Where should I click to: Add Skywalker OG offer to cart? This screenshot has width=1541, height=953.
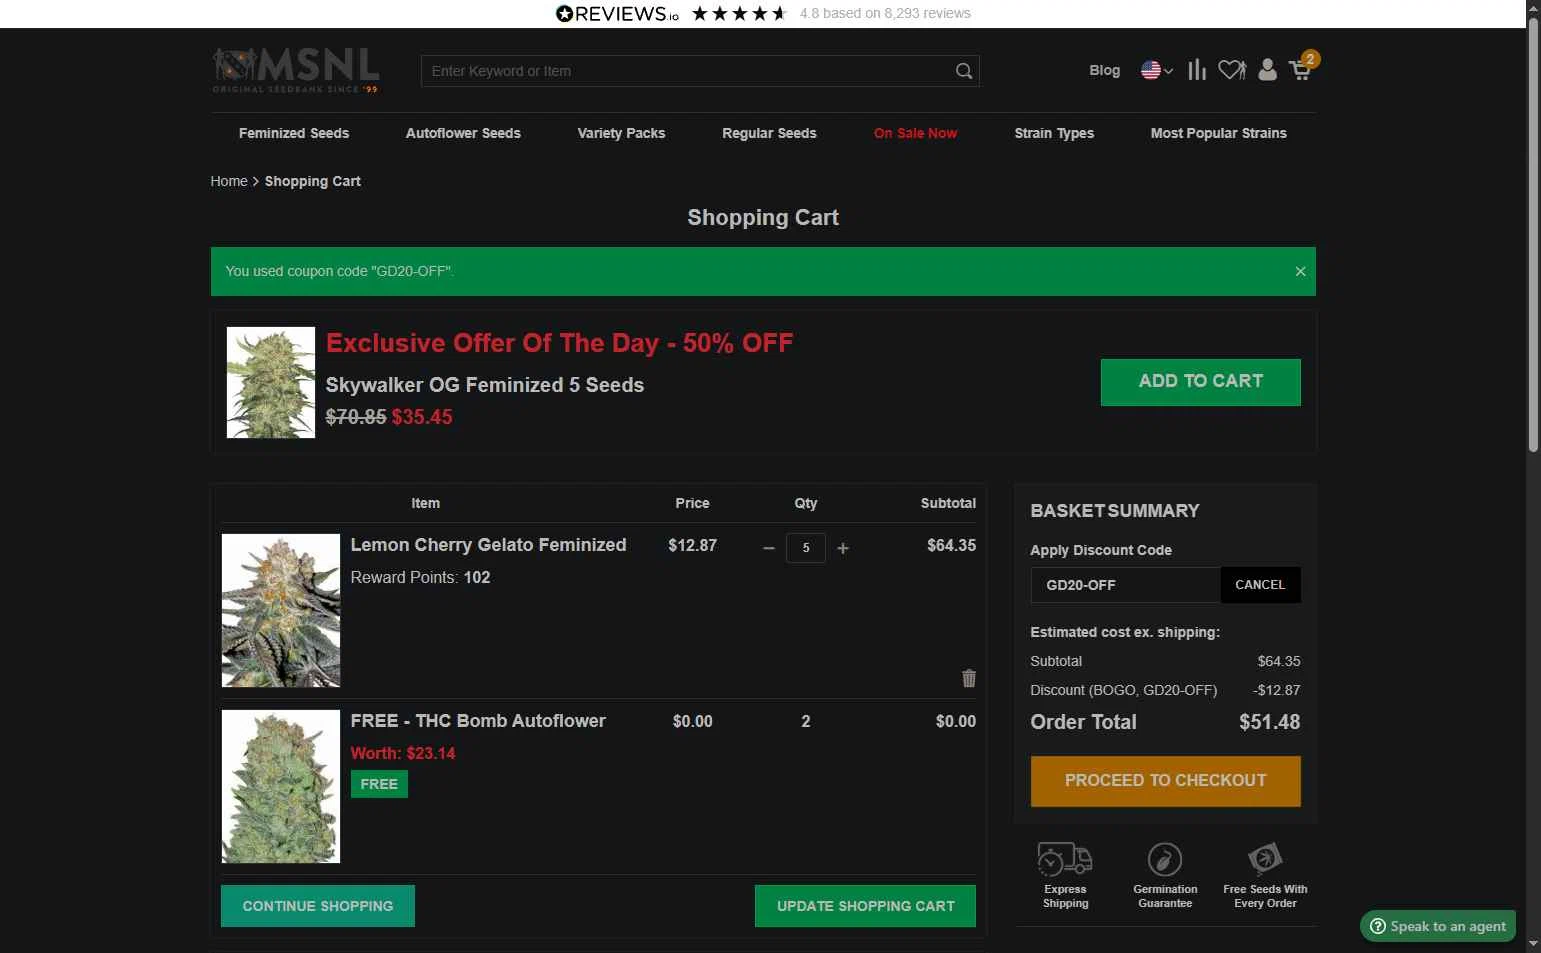tap(1200, 382)
